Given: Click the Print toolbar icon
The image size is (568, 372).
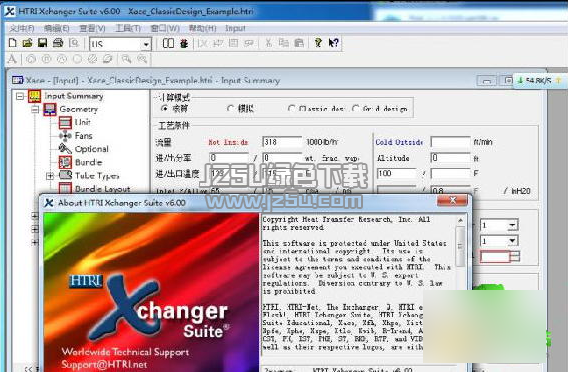Looking at the screenshot, I should pyautogui.click(x=58, y=43).
